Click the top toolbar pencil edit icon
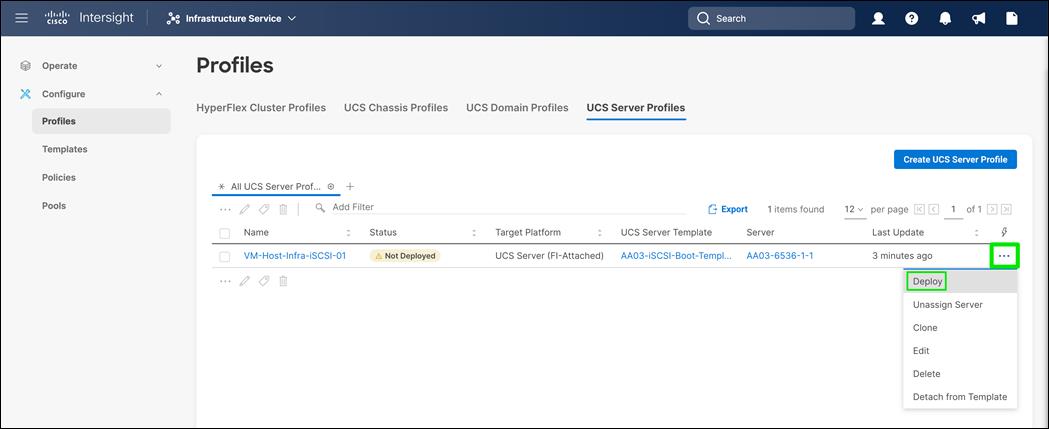1049x429 pixels. (x=245, y=209)
